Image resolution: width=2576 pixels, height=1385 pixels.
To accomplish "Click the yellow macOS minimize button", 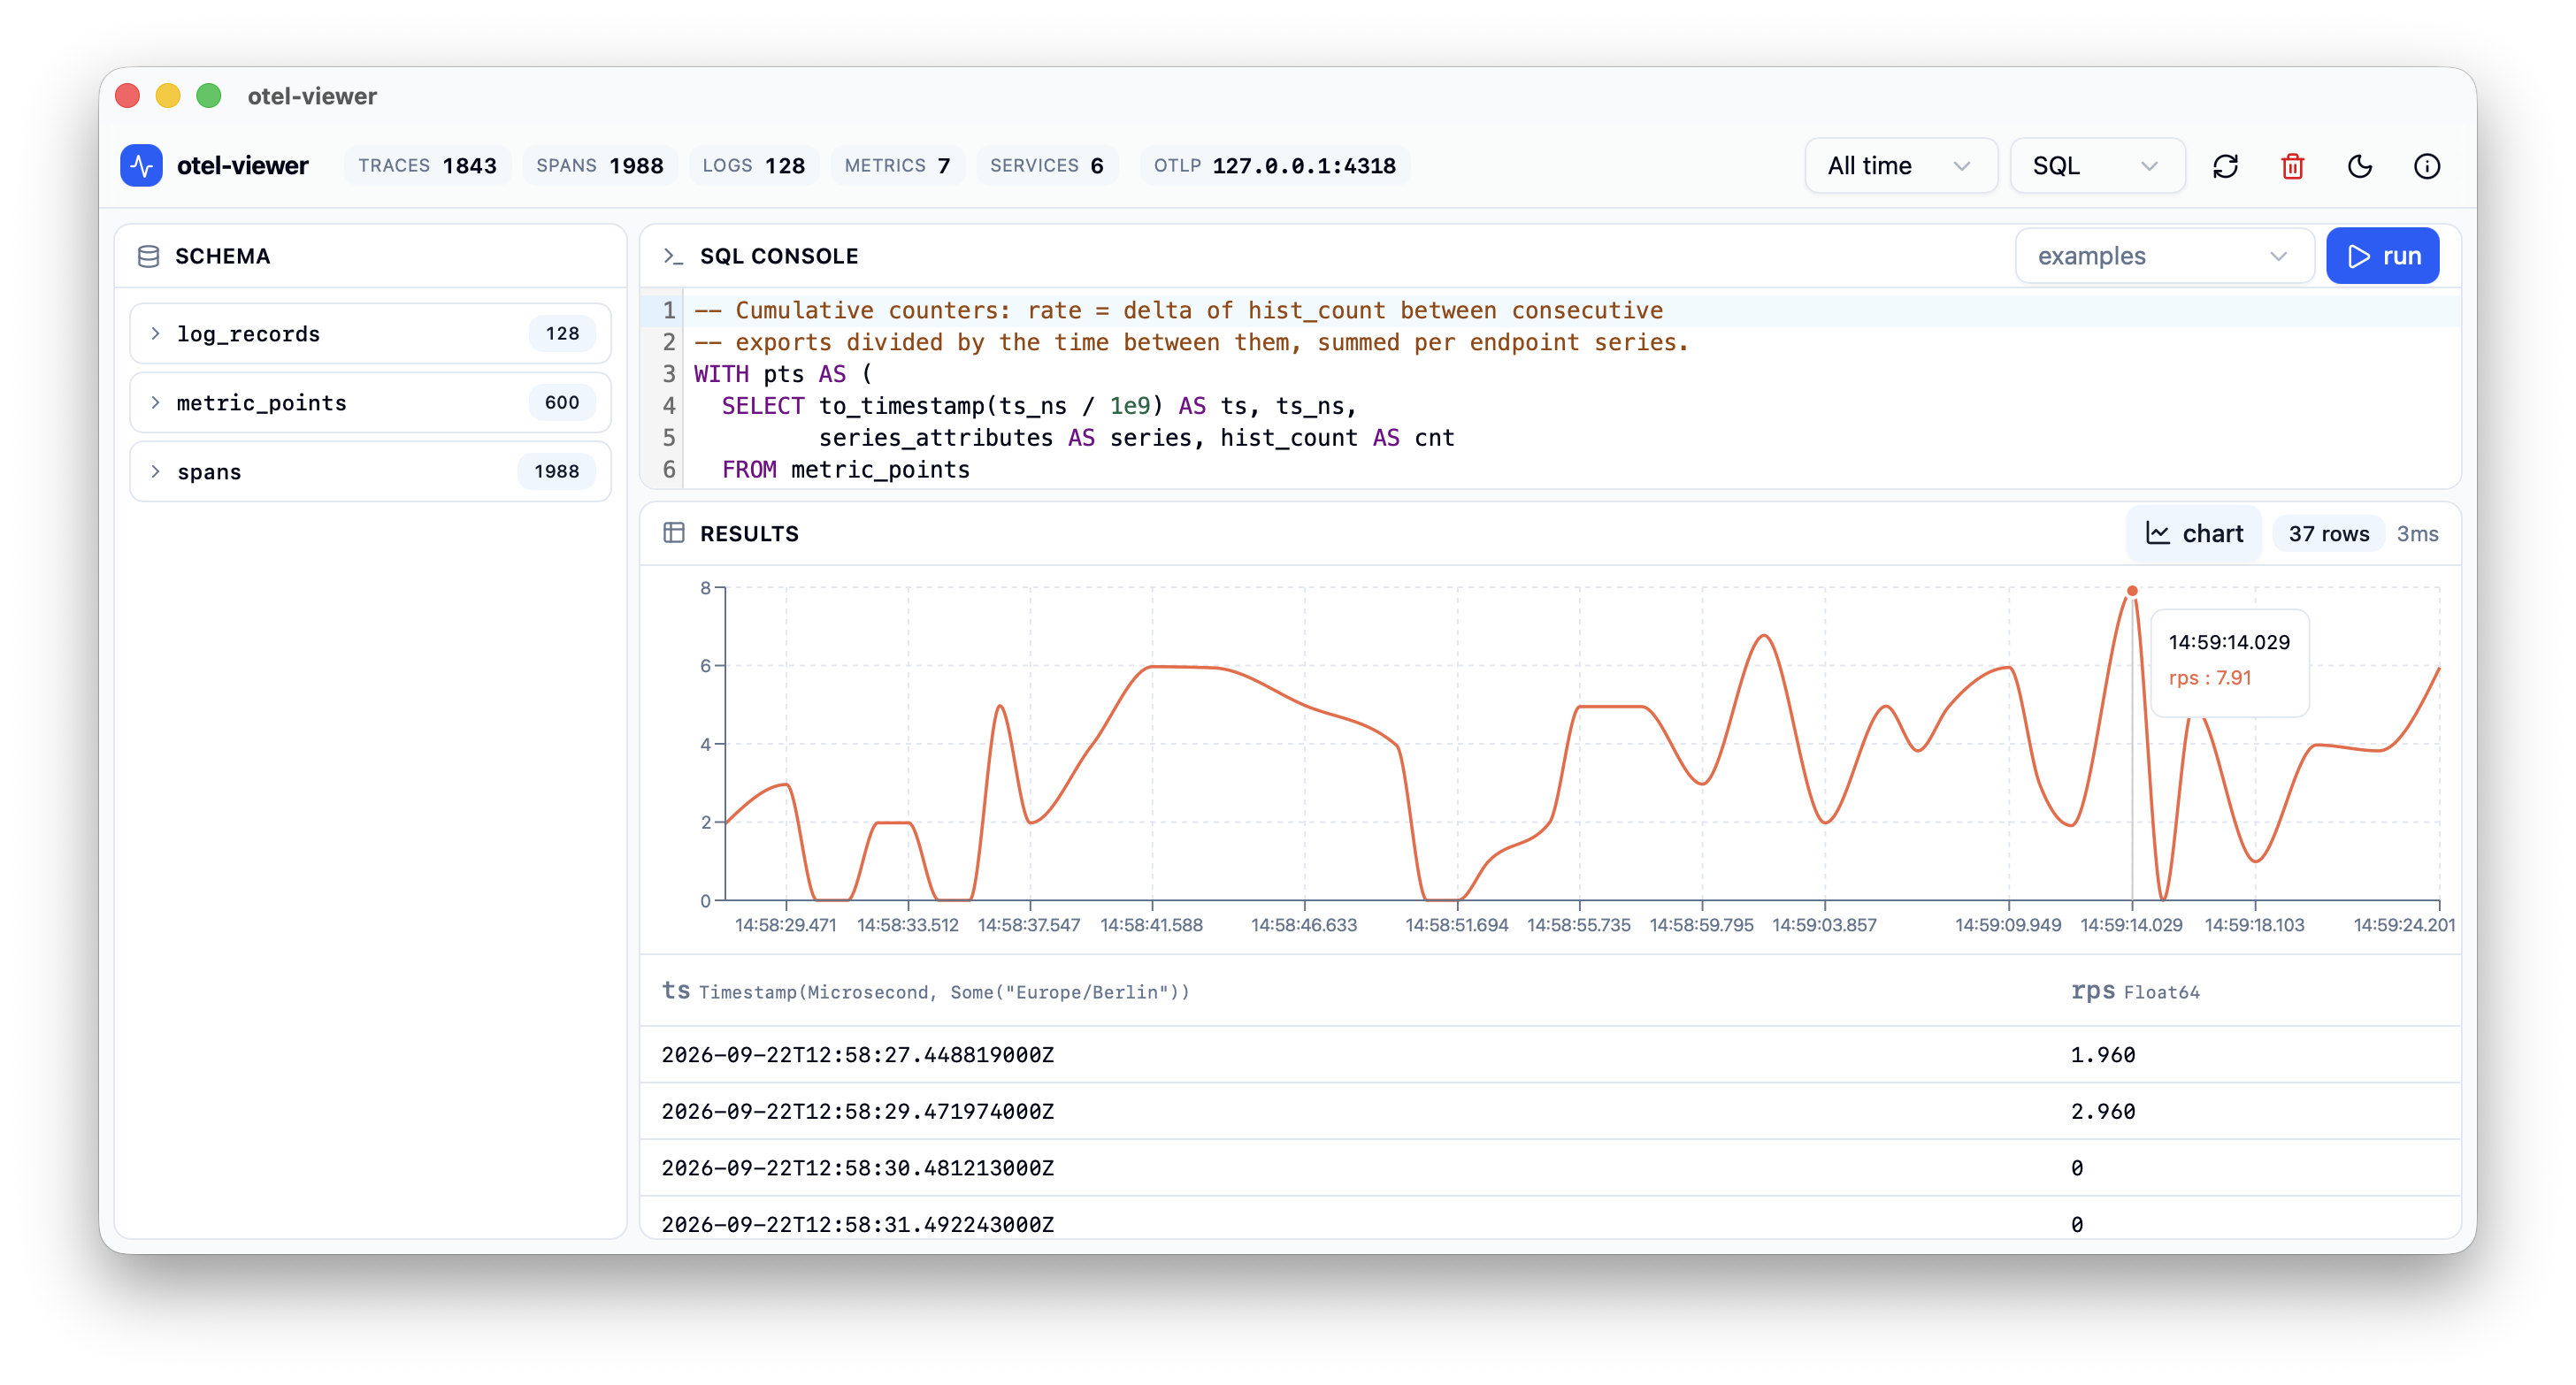I will tap(168, 96).
